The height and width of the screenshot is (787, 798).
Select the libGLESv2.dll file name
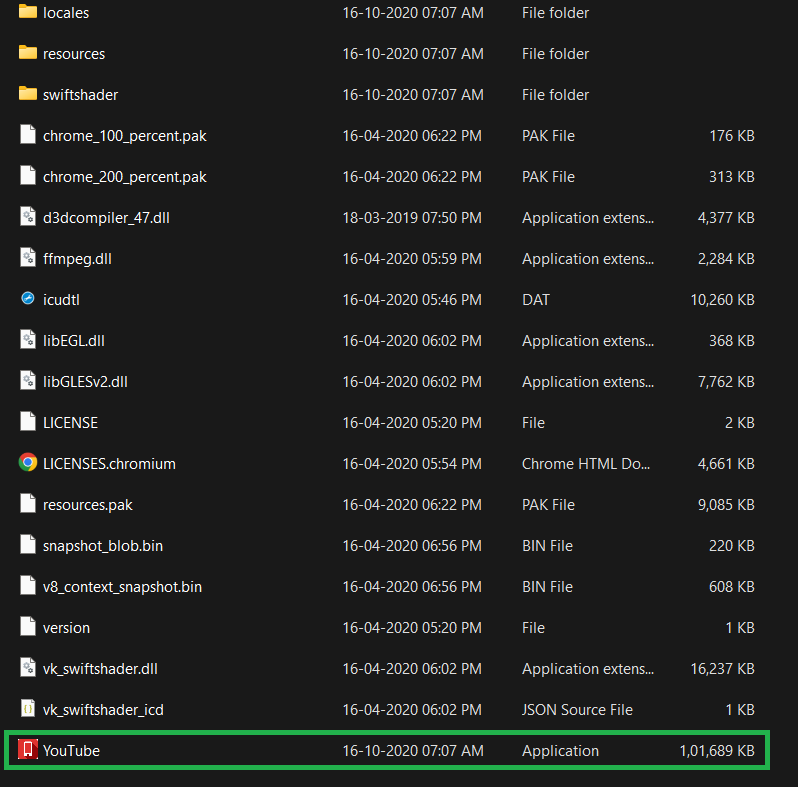86,382
